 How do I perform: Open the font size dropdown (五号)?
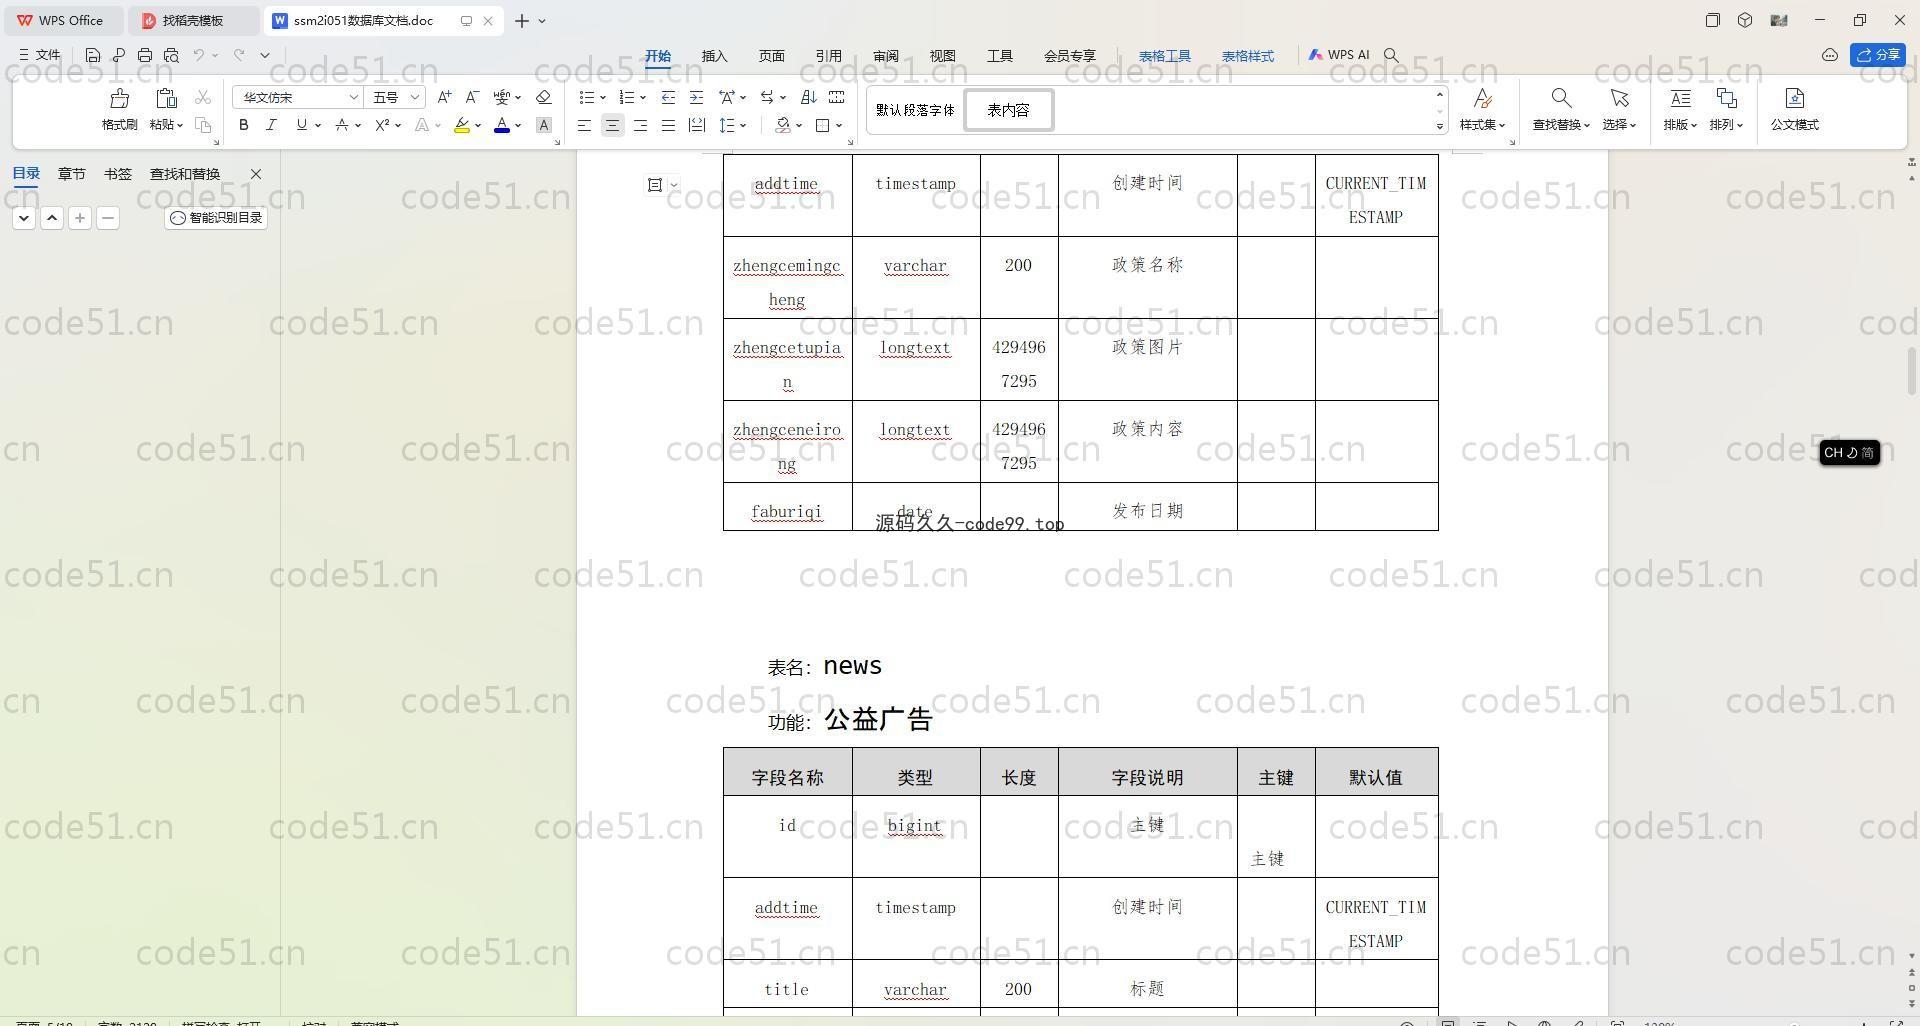point(414,97)
